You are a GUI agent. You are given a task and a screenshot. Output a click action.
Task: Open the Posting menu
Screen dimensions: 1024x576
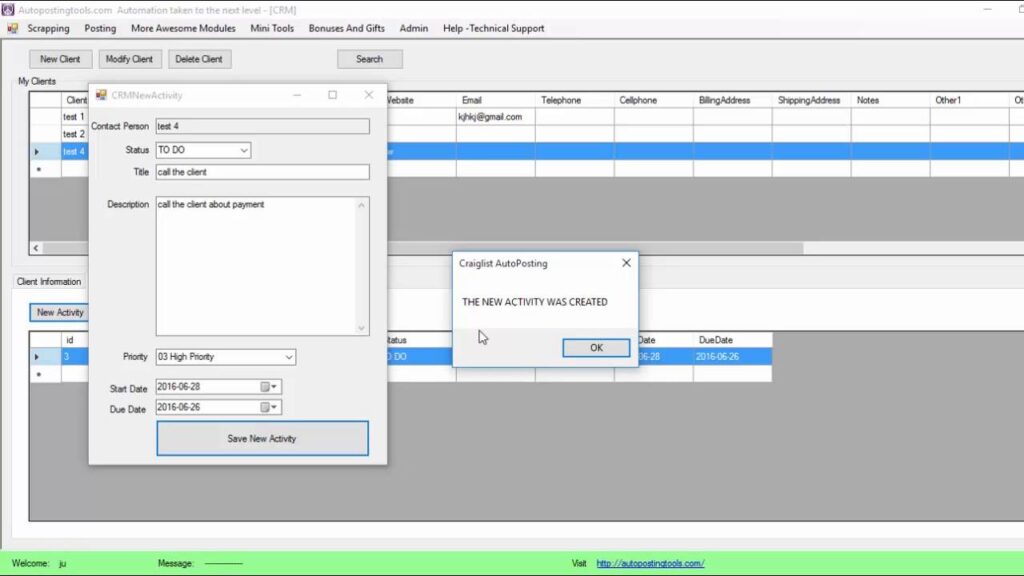pyautogui.click(x=100, y=28)
